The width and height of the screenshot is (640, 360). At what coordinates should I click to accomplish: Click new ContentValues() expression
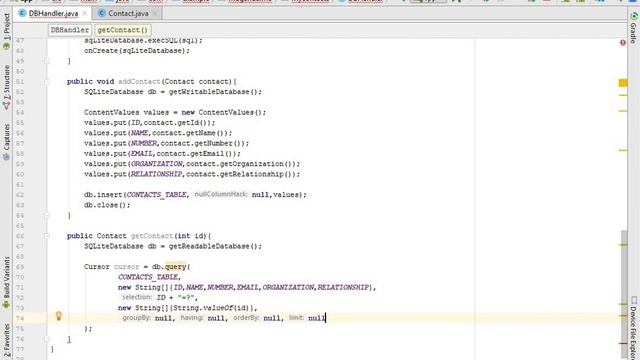(x=222, y=112)
